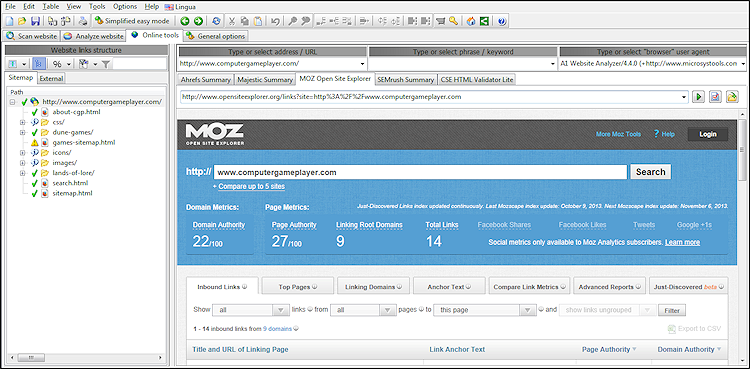The image size is (750, 369).
Task: Open the phrase / keyword dropdown
Action: click(552, 64)
